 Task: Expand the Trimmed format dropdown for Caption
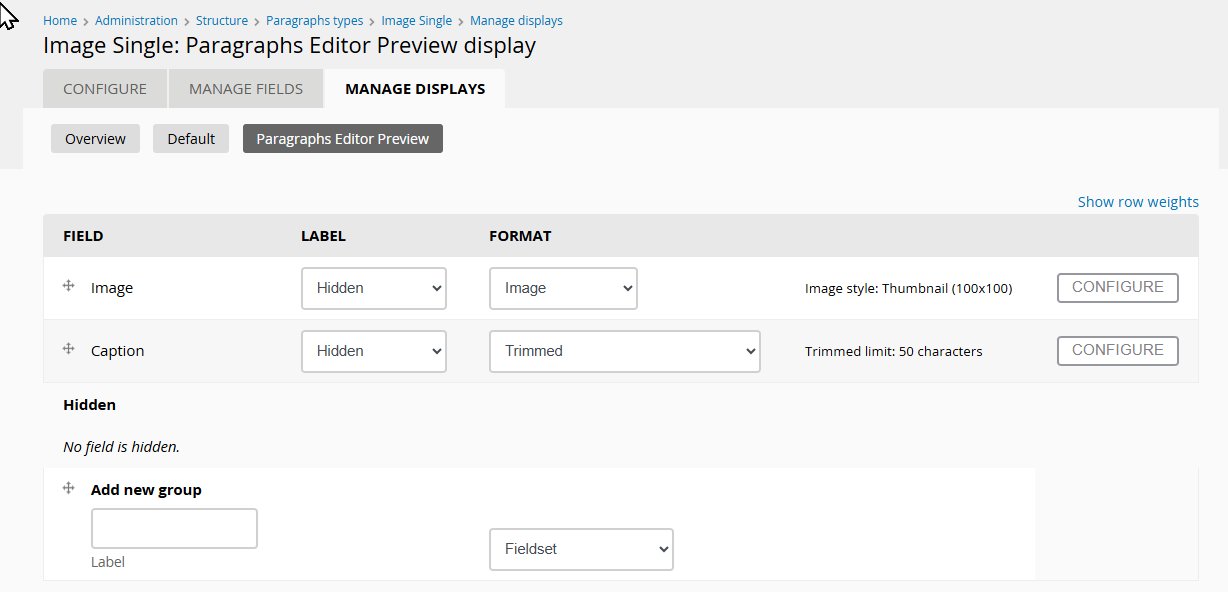(x=624, y=351)
